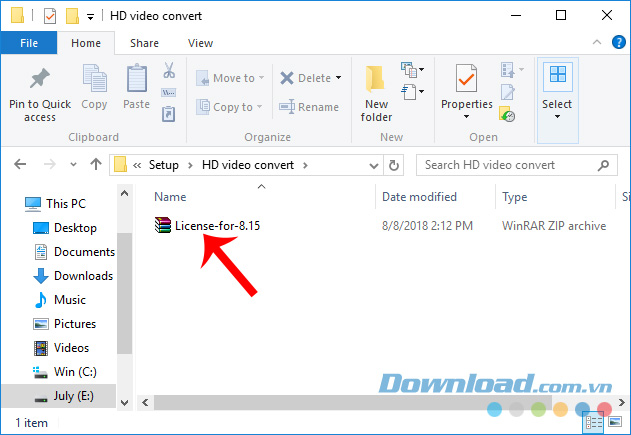
Task: Open the Customize Quick Access Toolbar dropdown
Action: coord(91,17)
